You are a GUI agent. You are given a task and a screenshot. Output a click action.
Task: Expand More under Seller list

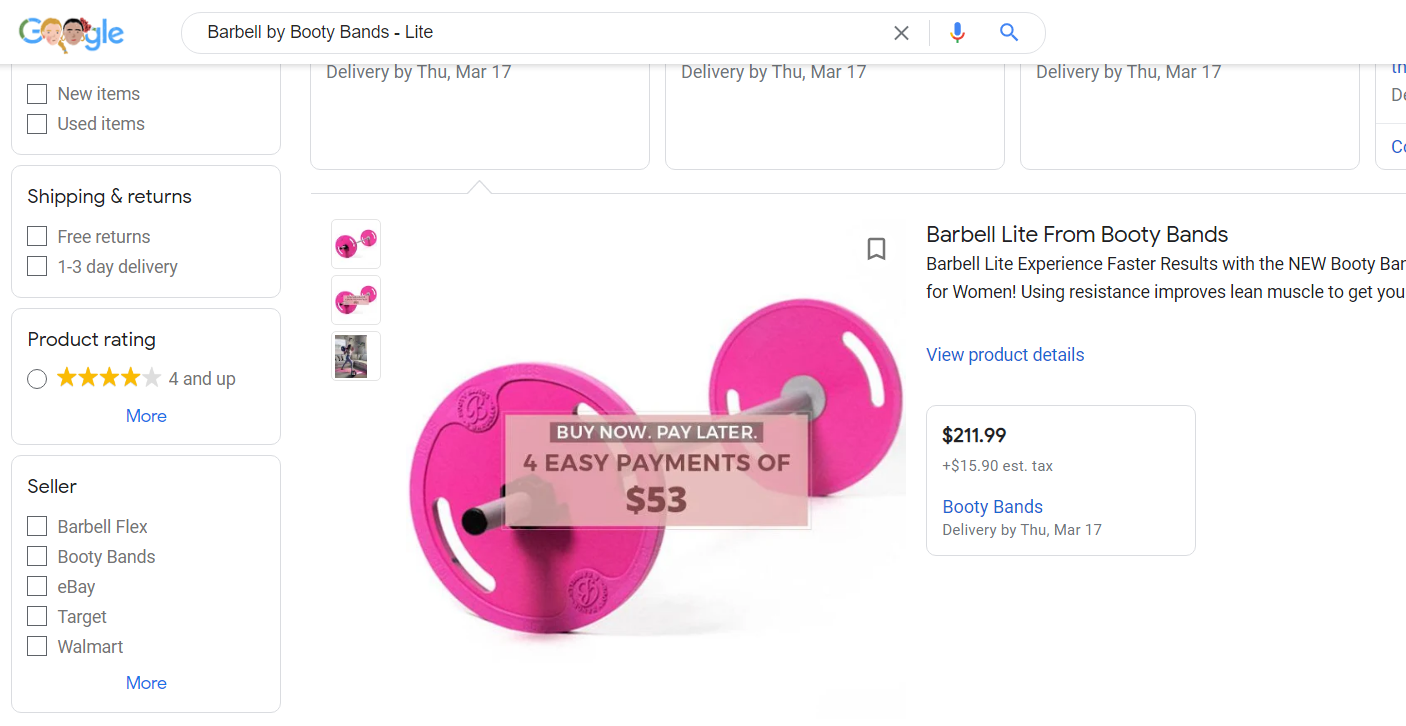(x=146, y=683)
